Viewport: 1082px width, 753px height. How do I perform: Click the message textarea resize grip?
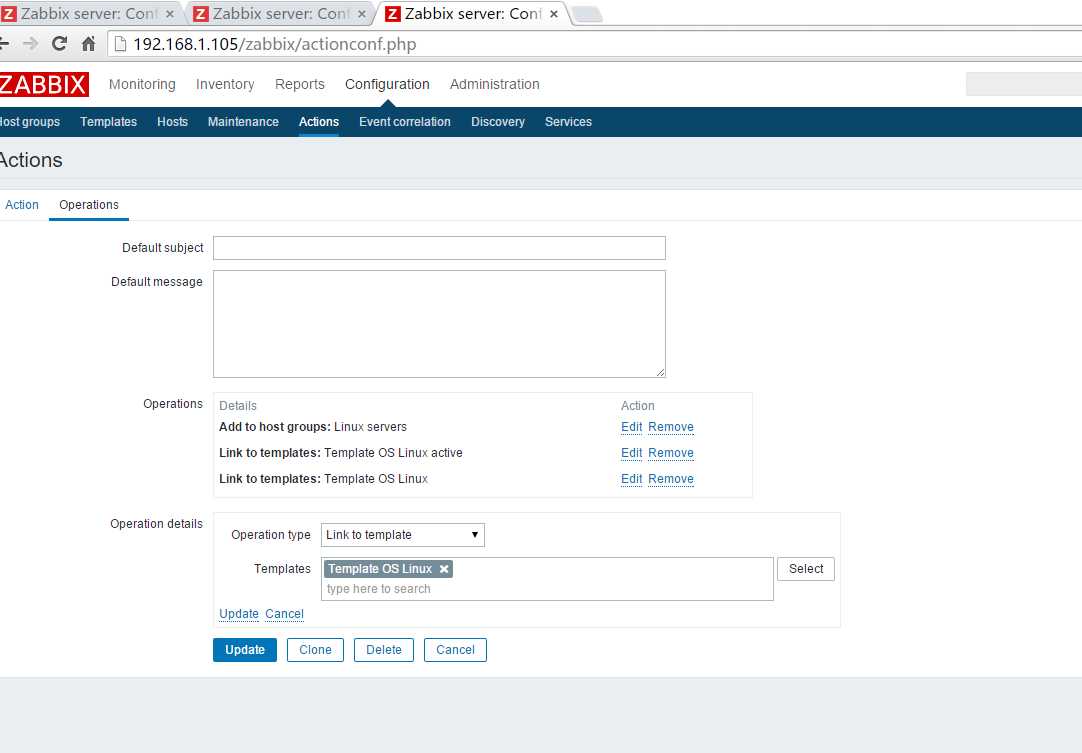coord(660,373)
